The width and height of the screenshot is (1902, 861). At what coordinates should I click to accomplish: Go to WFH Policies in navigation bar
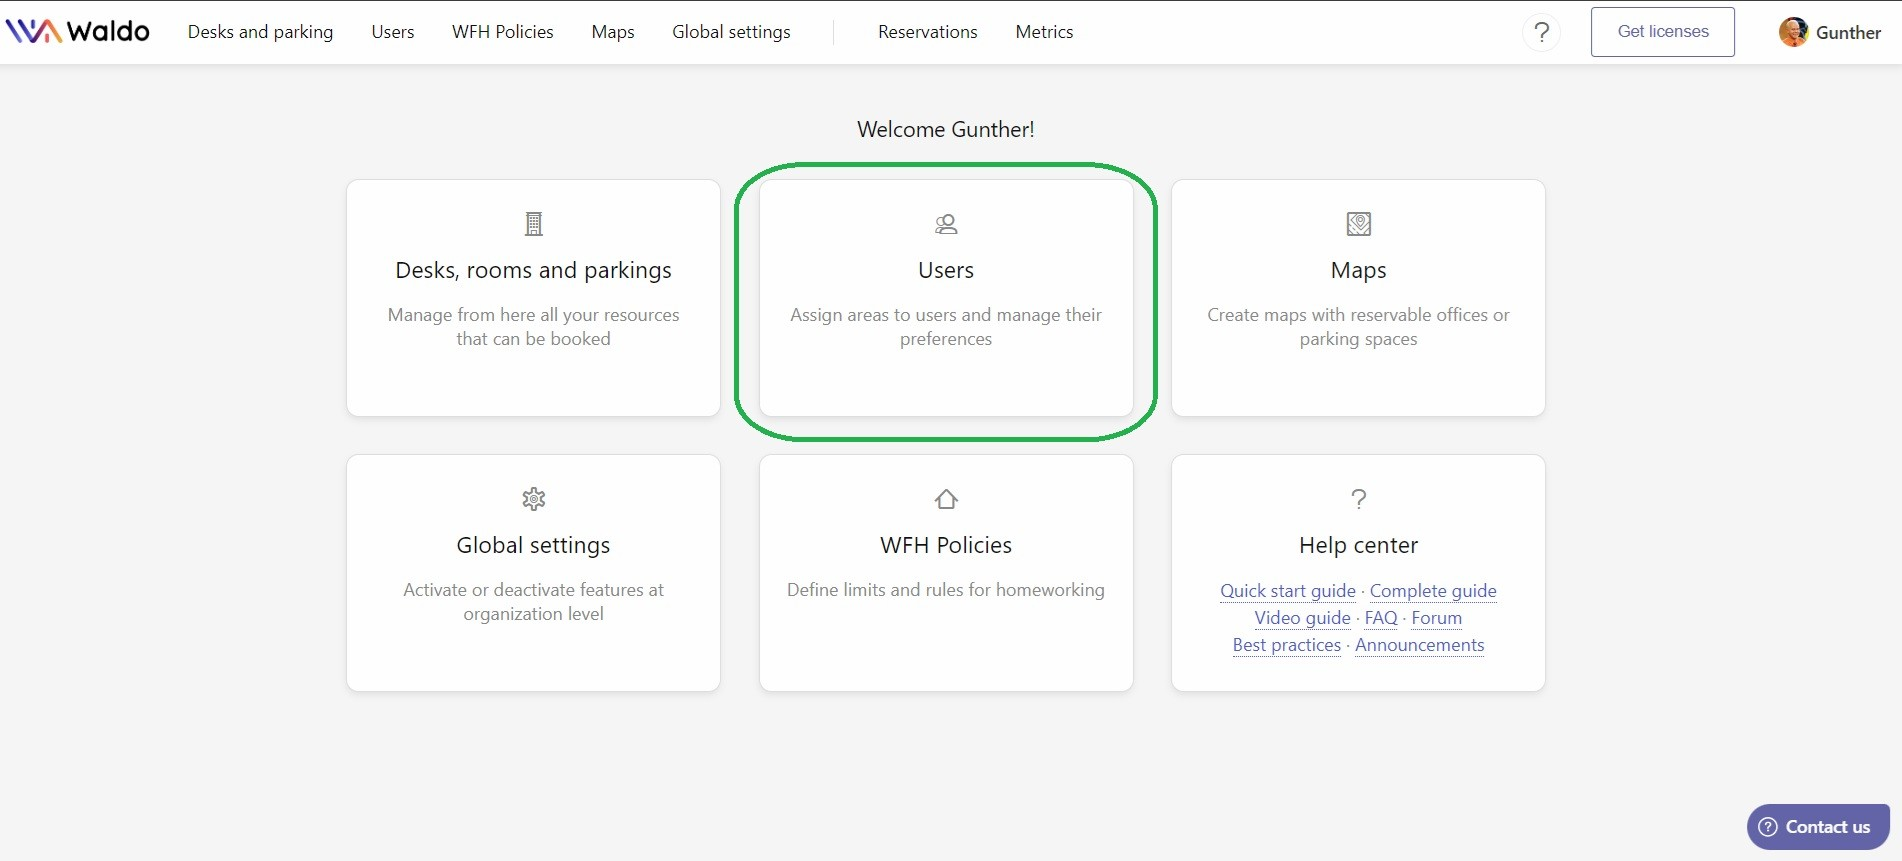(503, 32)
